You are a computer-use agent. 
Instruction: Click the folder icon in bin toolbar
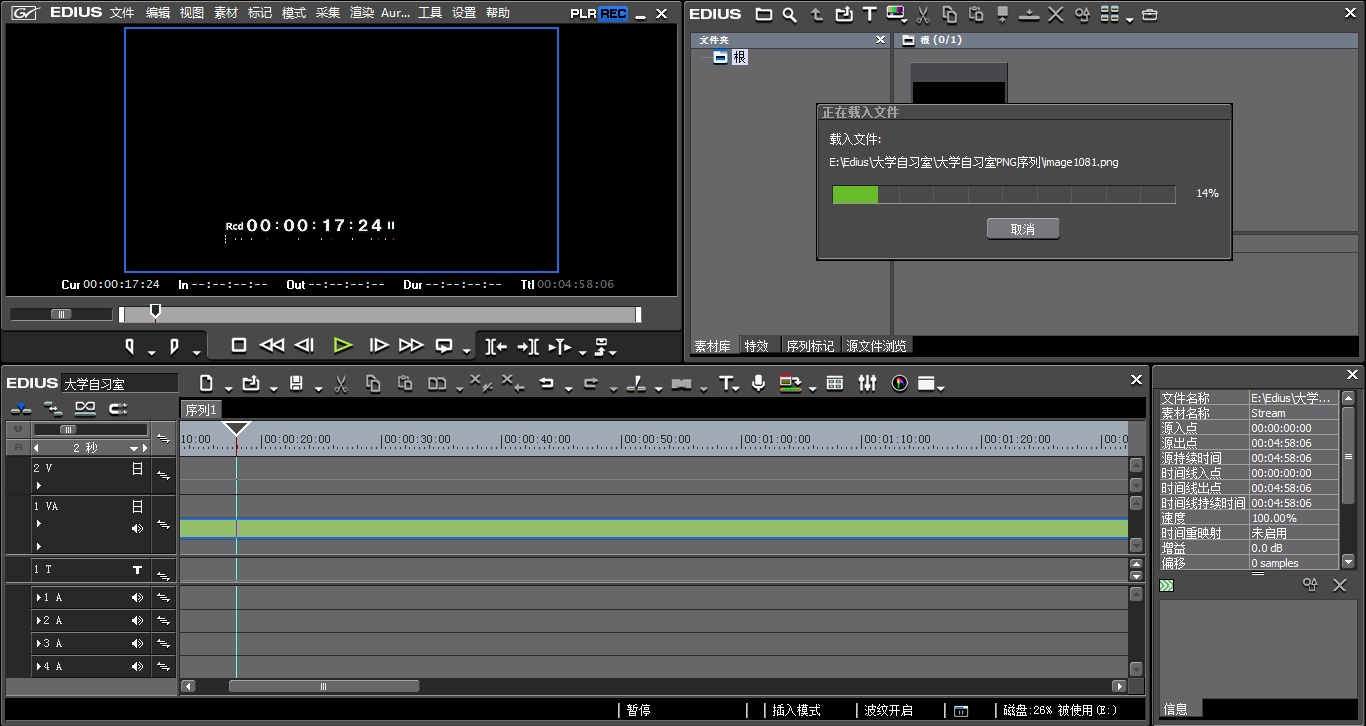[x=764, y=14]
